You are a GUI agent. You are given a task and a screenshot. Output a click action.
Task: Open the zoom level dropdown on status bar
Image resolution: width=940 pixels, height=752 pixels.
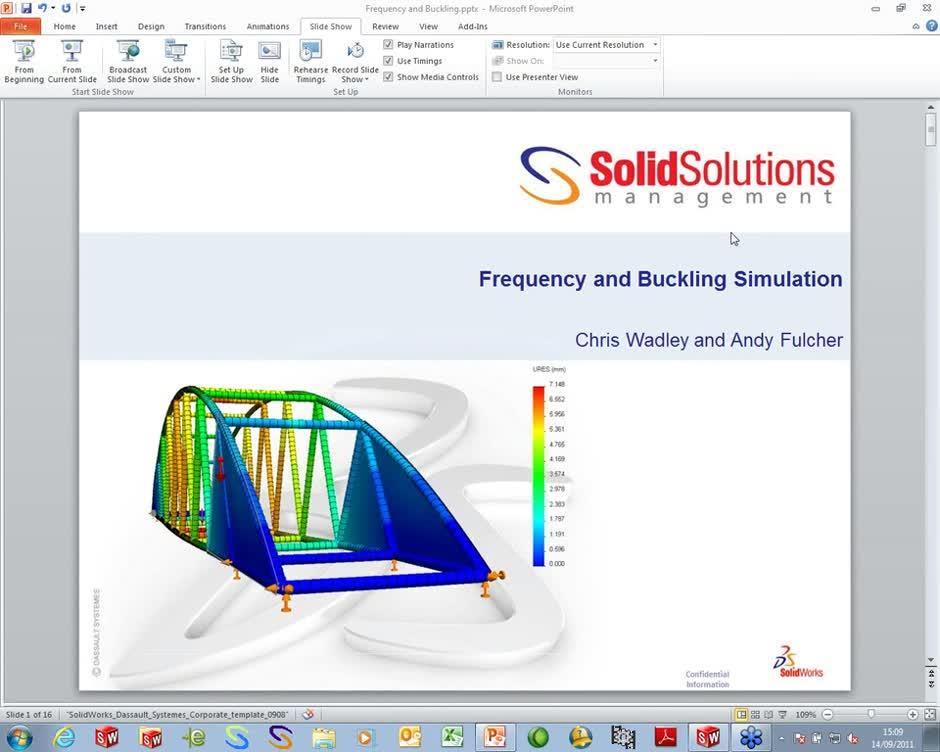pos(806,715)
